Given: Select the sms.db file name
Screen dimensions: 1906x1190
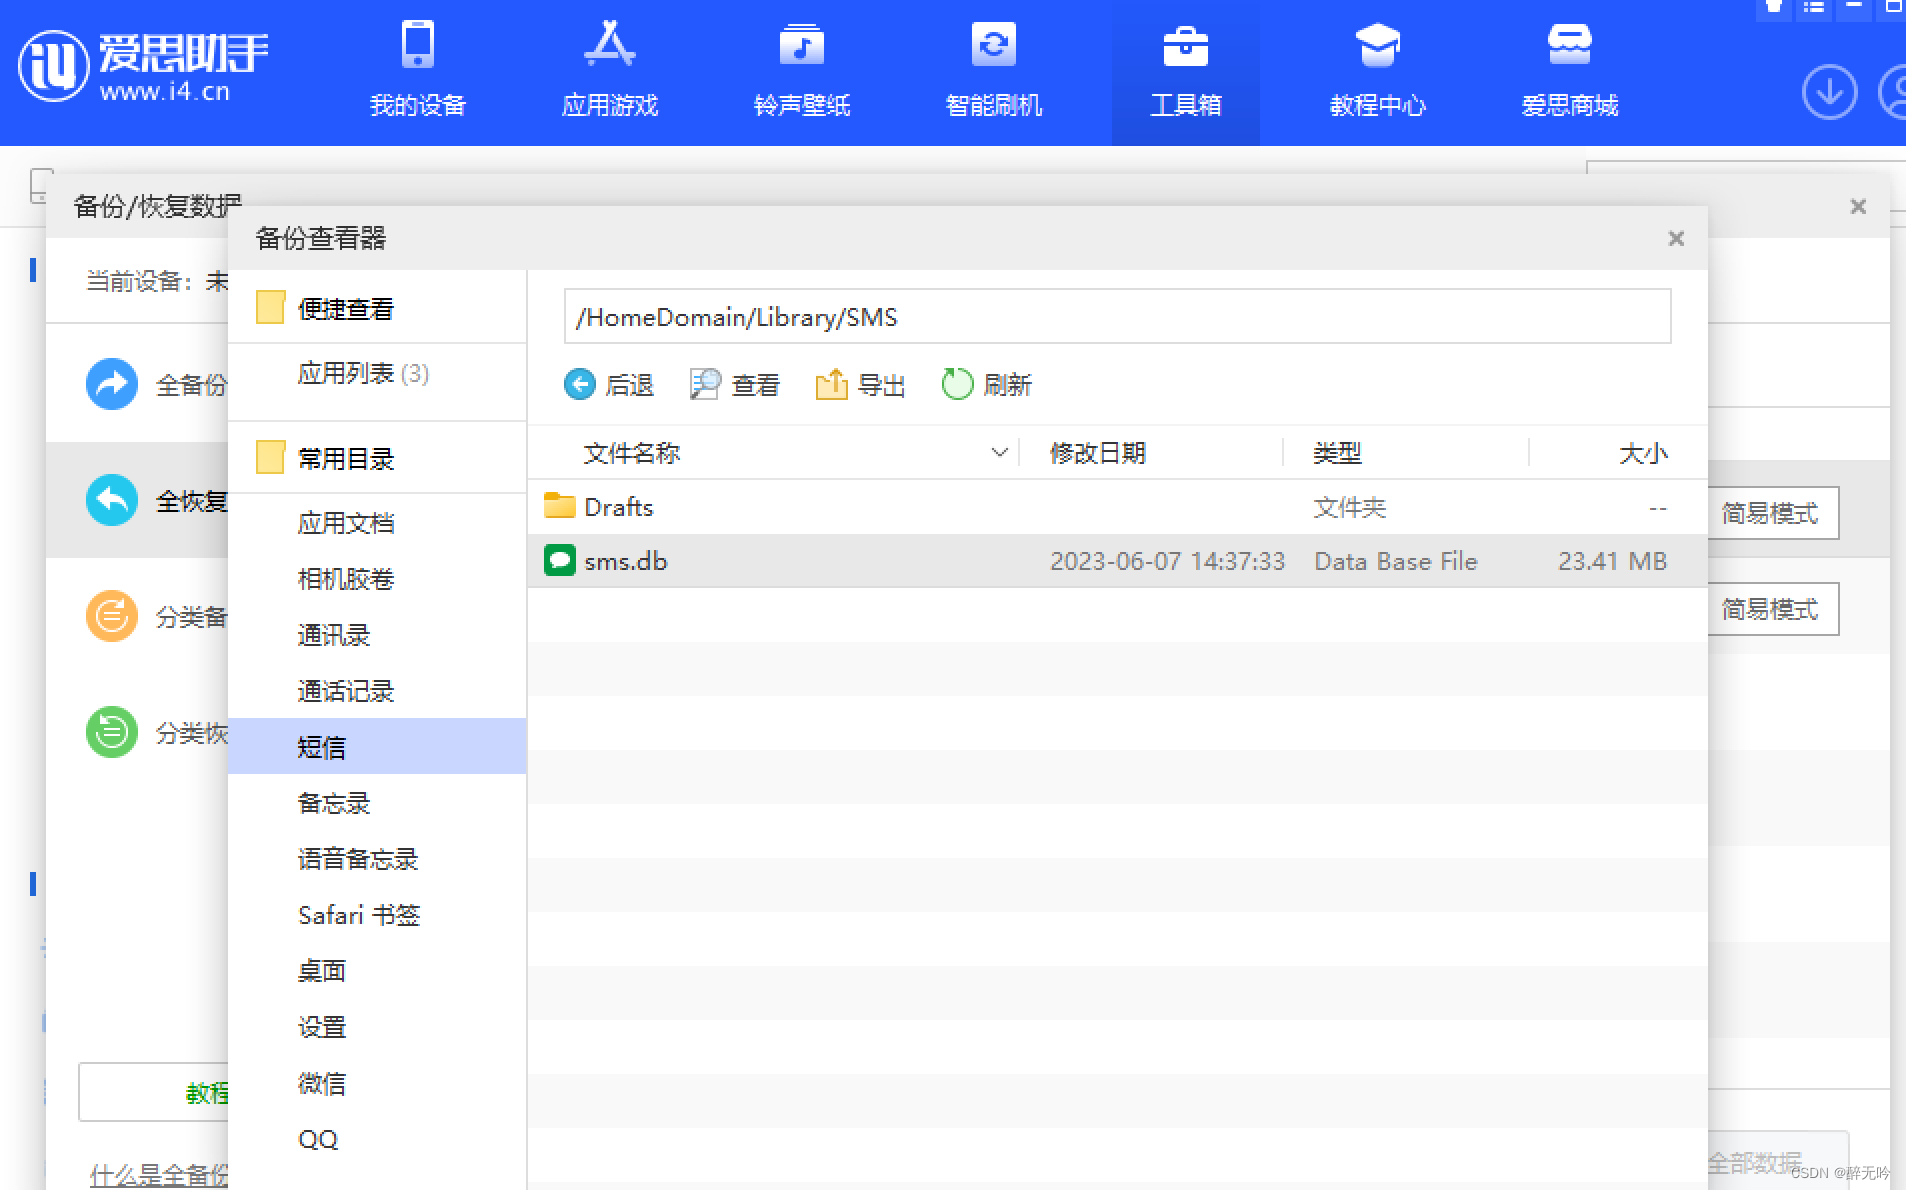Looking at the screenshot, I should (x=626, y=561).
